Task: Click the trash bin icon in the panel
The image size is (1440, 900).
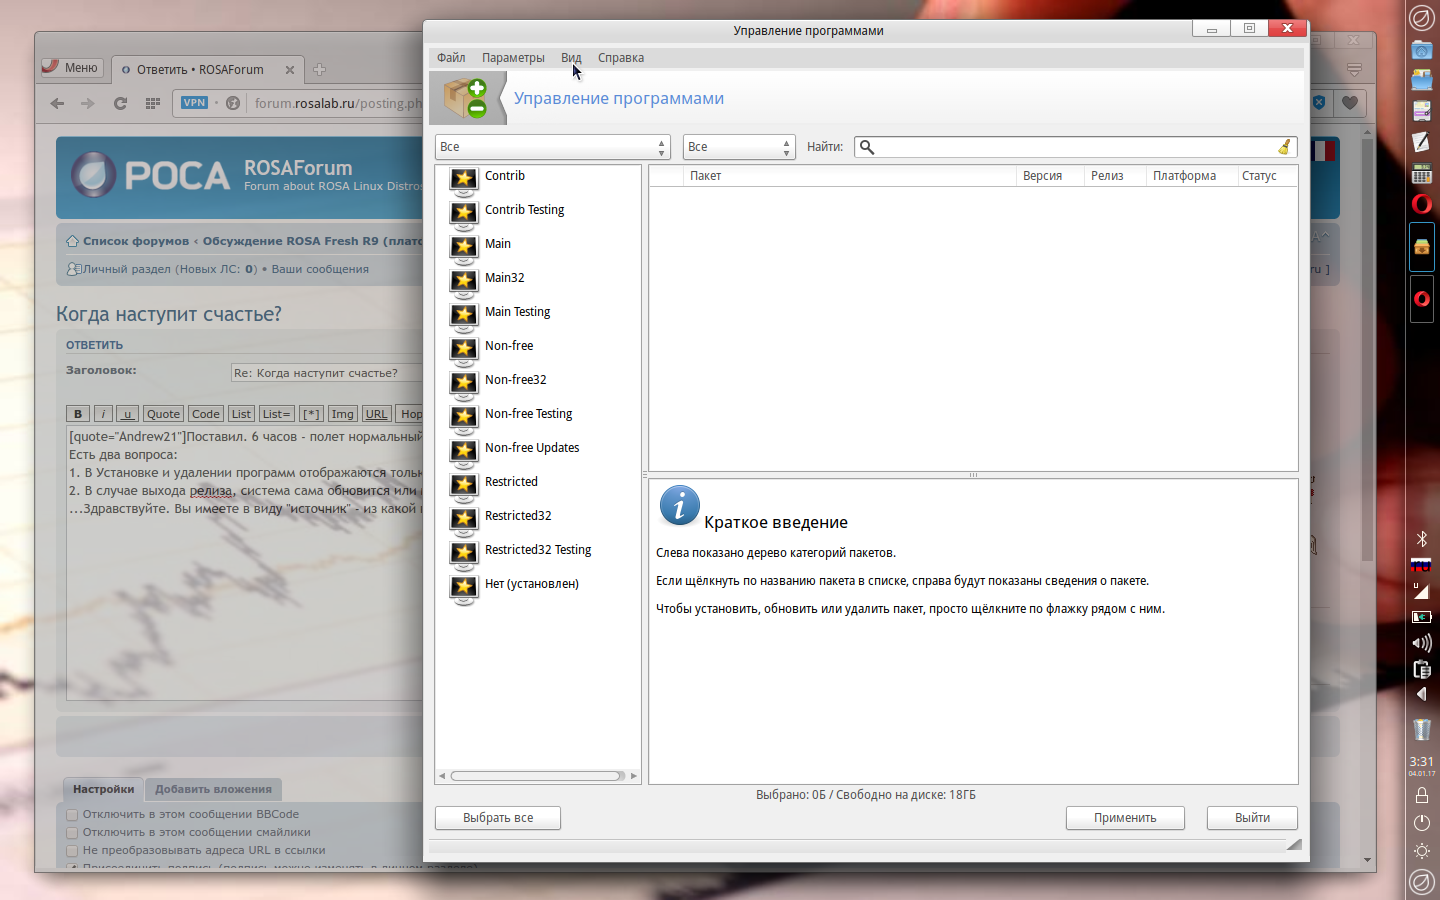Action: [1421, 729]
